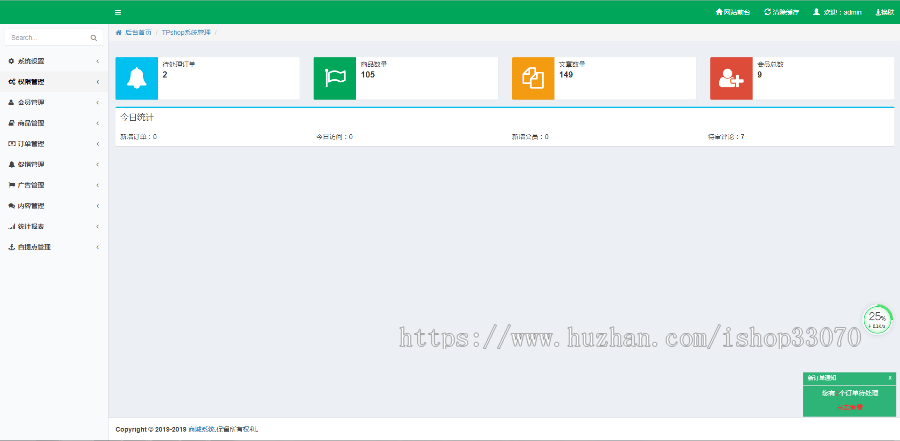
Task: Expand the 自提点管理 chevron
Action: pos(98,247)
